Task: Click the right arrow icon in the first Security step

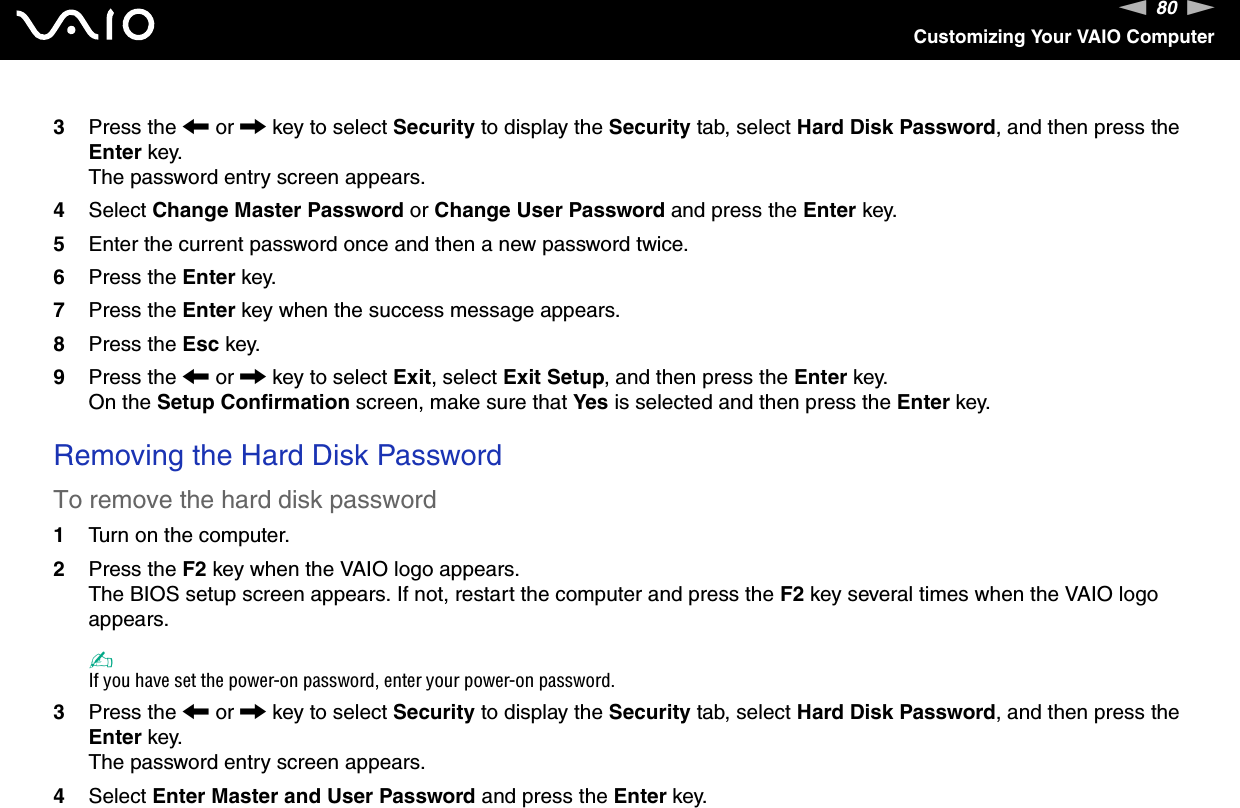Action: [253, 128]
